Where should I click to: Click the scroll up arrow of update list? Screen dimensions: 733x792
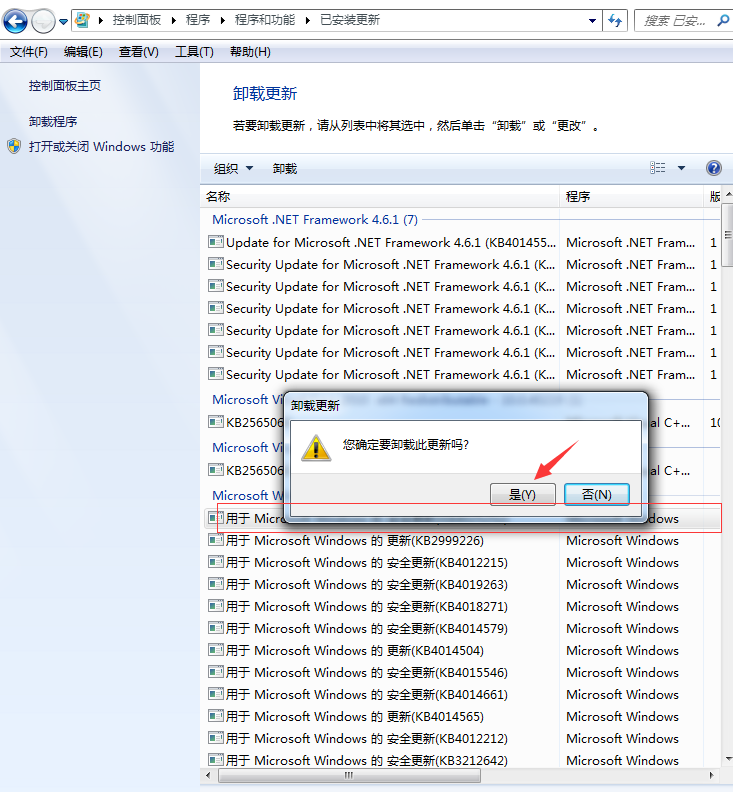(x=728, y=194)
